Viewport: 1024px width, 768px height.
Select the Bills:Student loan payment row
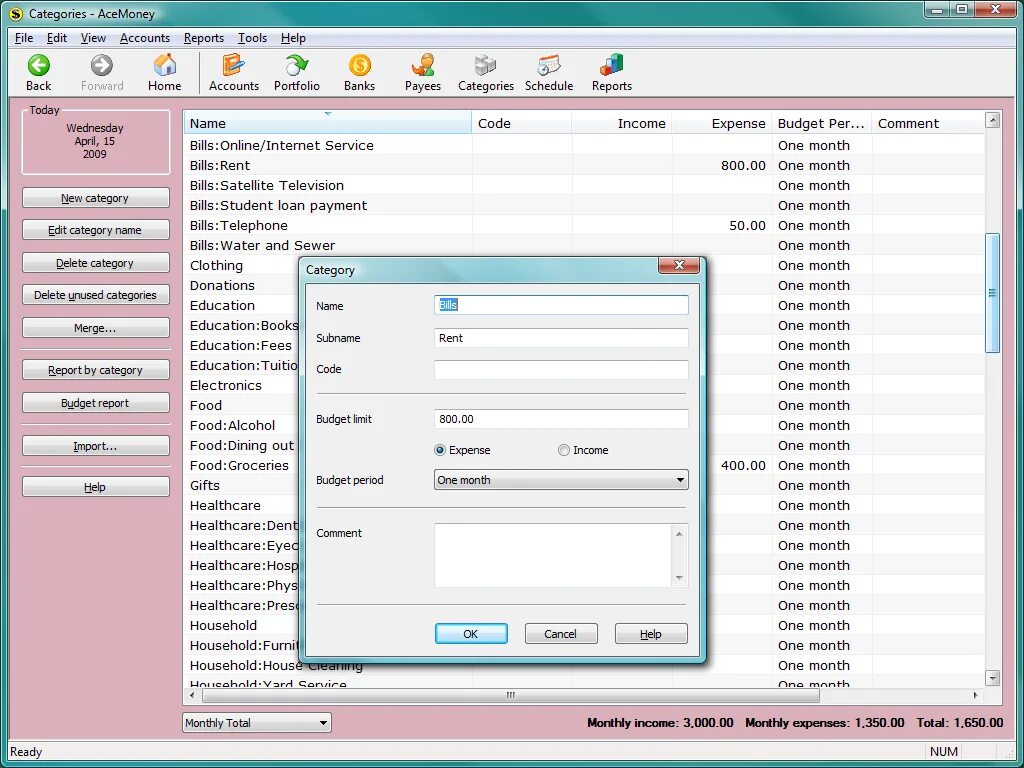pyautogui.click(x=584, y=205)
